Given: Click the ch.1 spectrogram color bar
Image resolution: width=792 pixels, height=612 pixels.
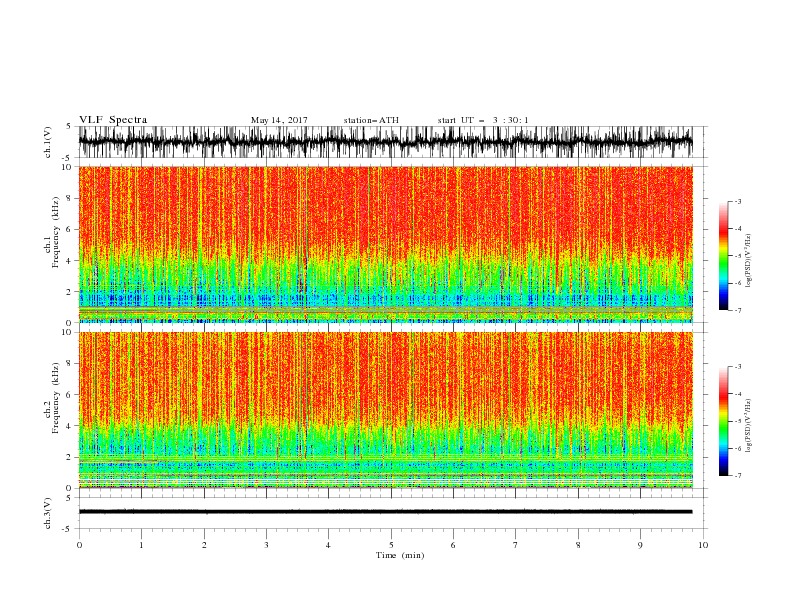Looking at the screenshot, I should pyautogui.click(x=724, y=256).
